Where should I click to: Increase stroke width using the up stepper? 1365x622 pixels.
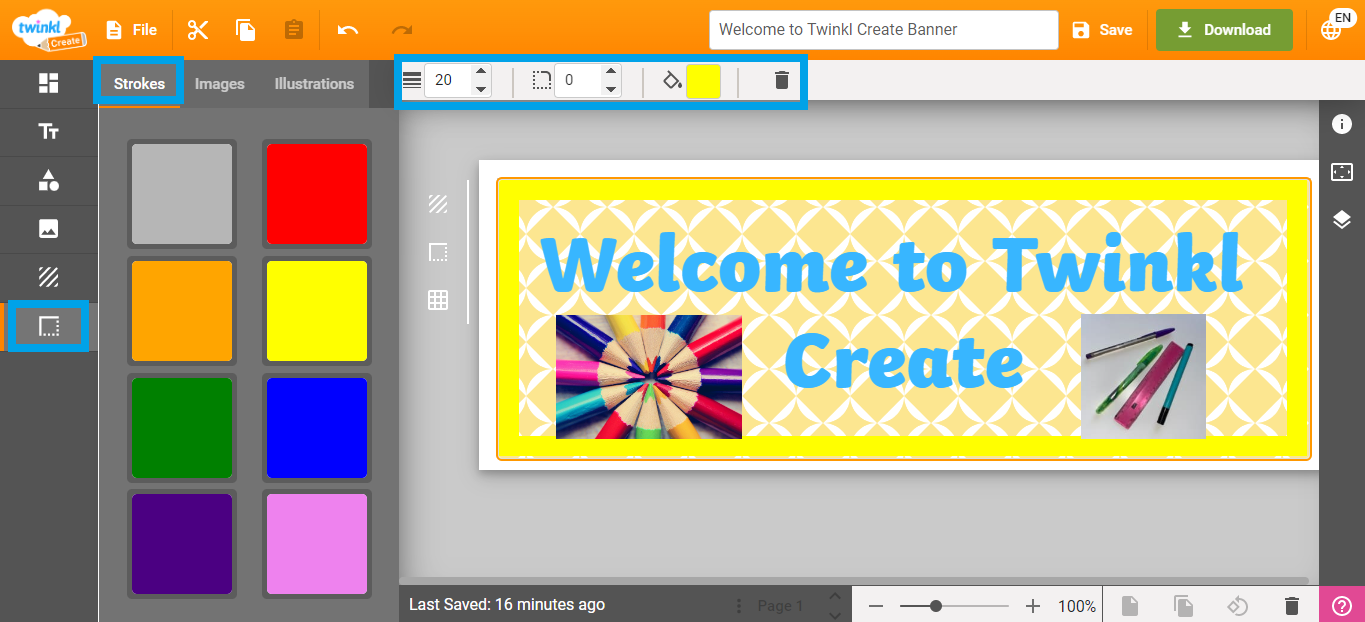click(481, 72)
